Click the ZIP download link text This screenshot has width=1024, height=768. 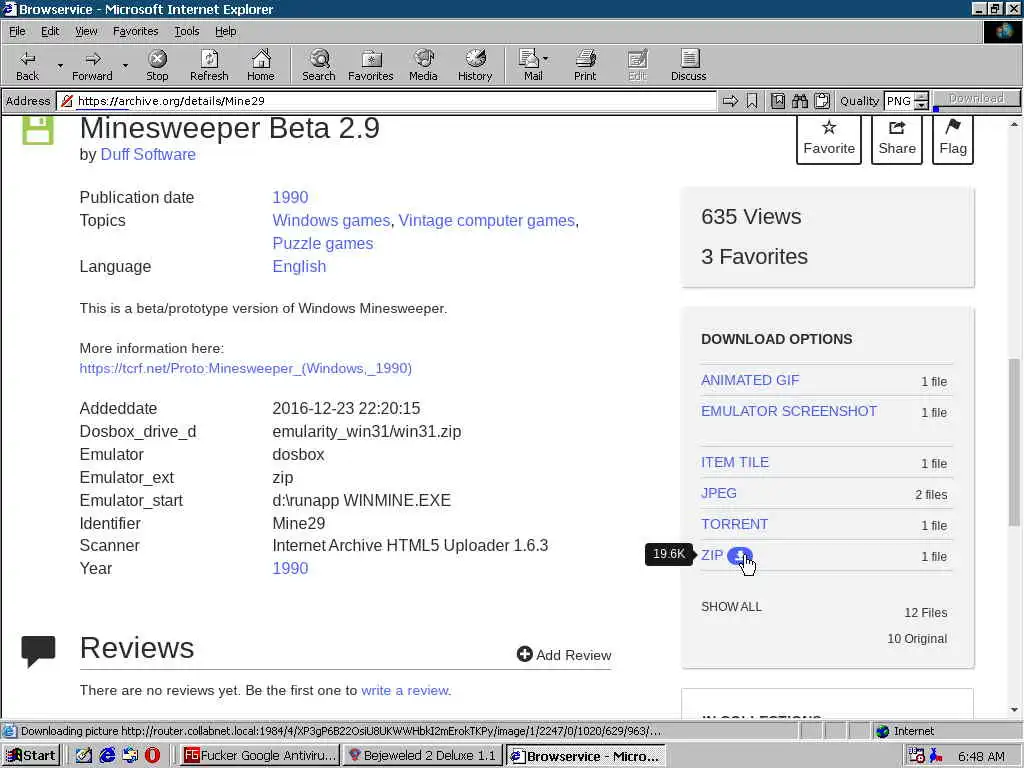pyautogui.click(x=712, y=555)
